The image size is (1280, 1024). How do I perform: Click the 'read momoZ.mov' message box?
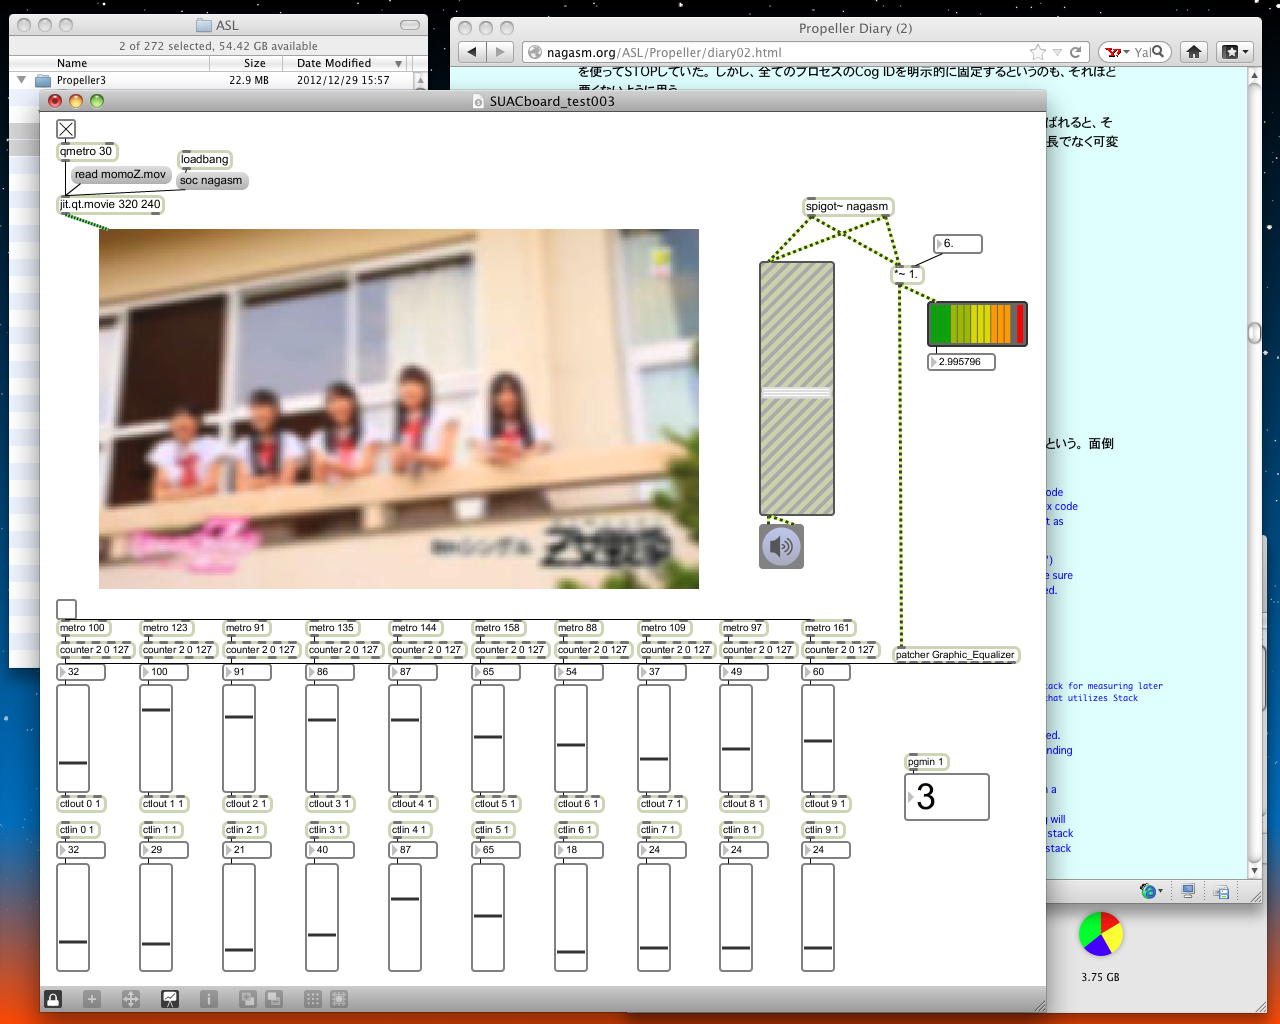[120, 175]
